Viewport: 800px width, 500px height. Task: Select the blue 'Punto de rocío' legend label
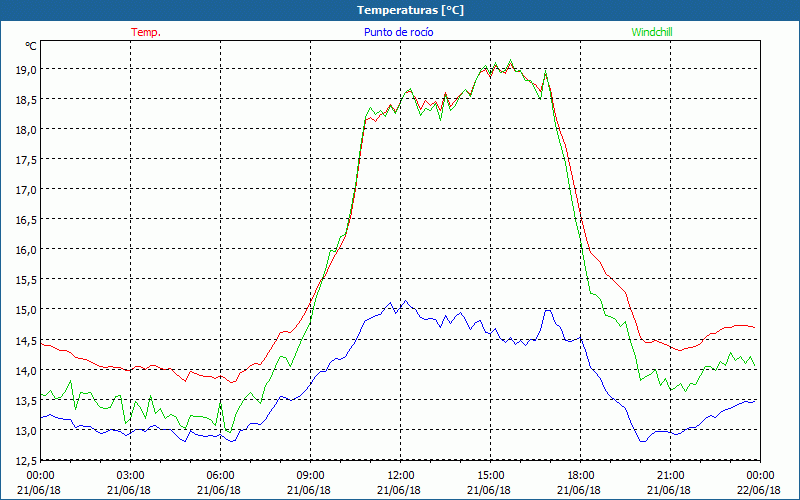pos(398,32)
